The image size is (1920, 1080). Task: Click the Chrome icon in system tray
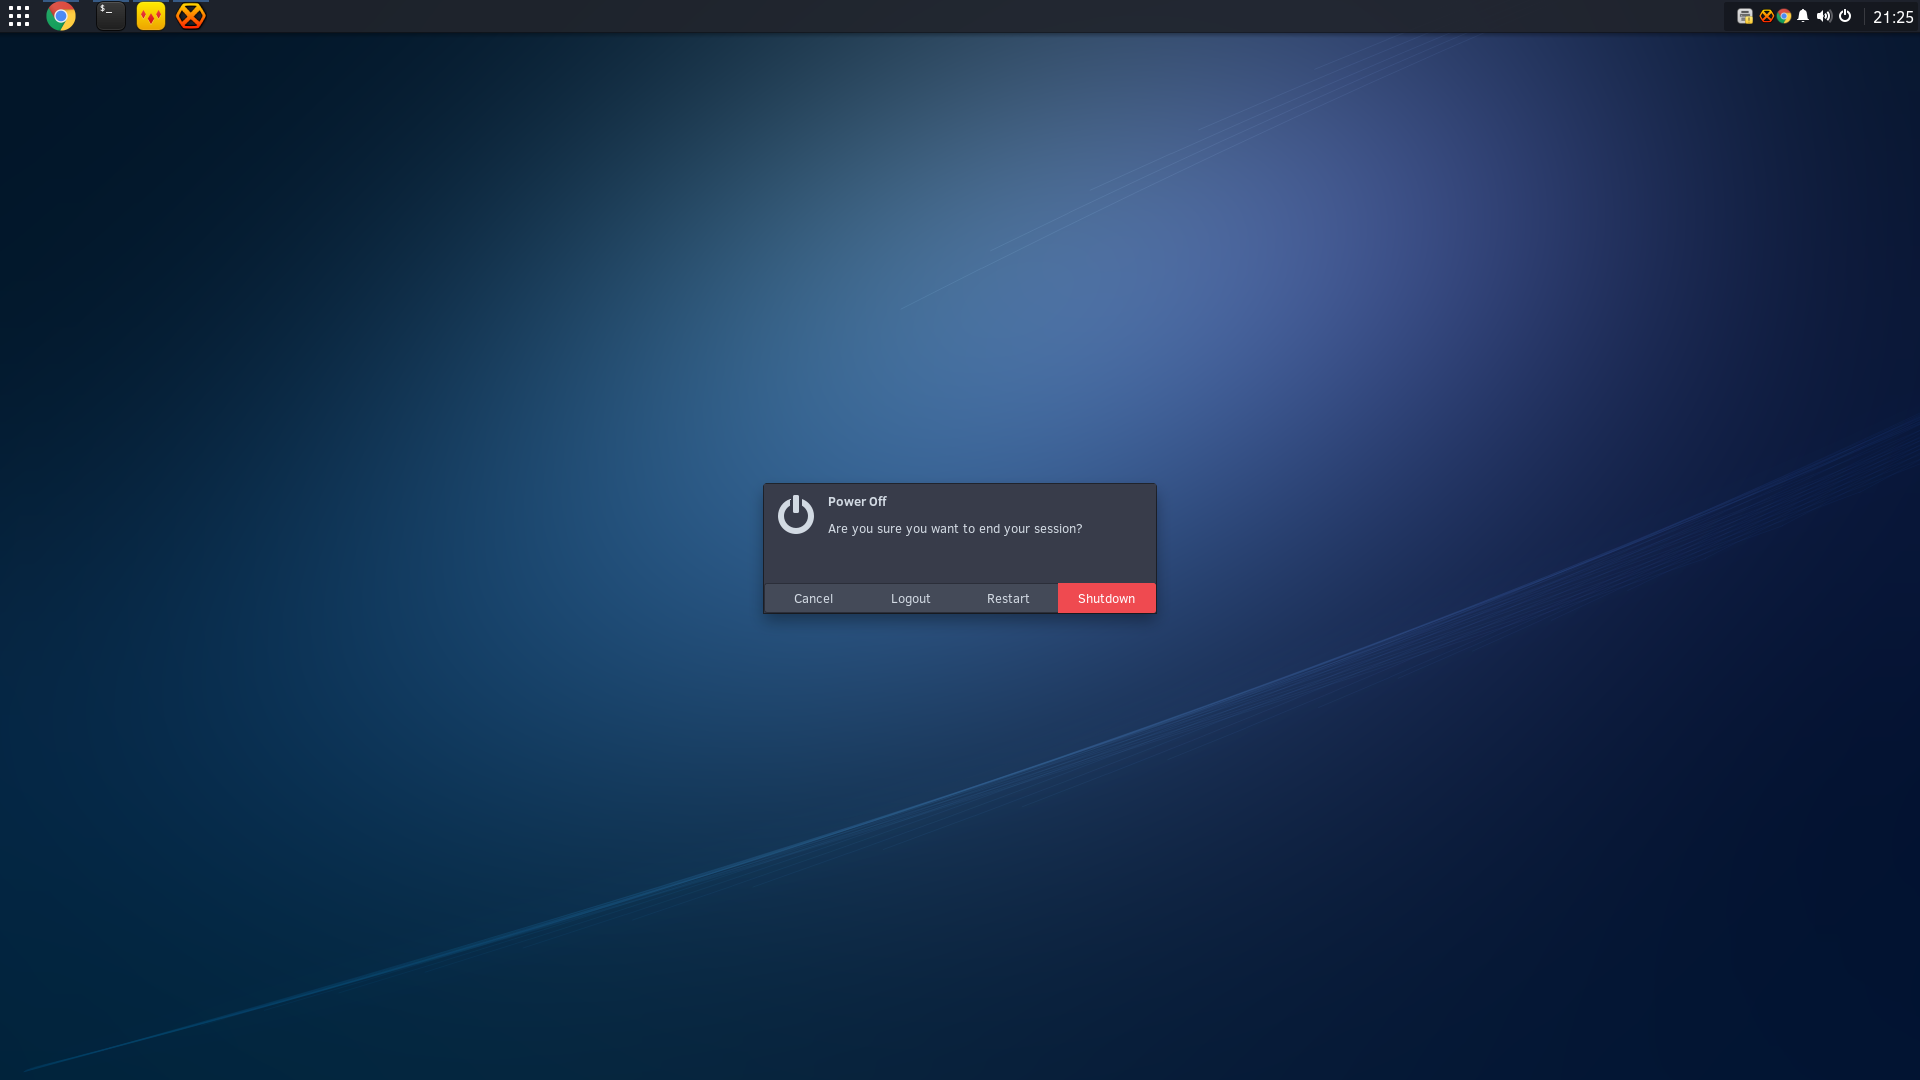(x=1784, y=16)
